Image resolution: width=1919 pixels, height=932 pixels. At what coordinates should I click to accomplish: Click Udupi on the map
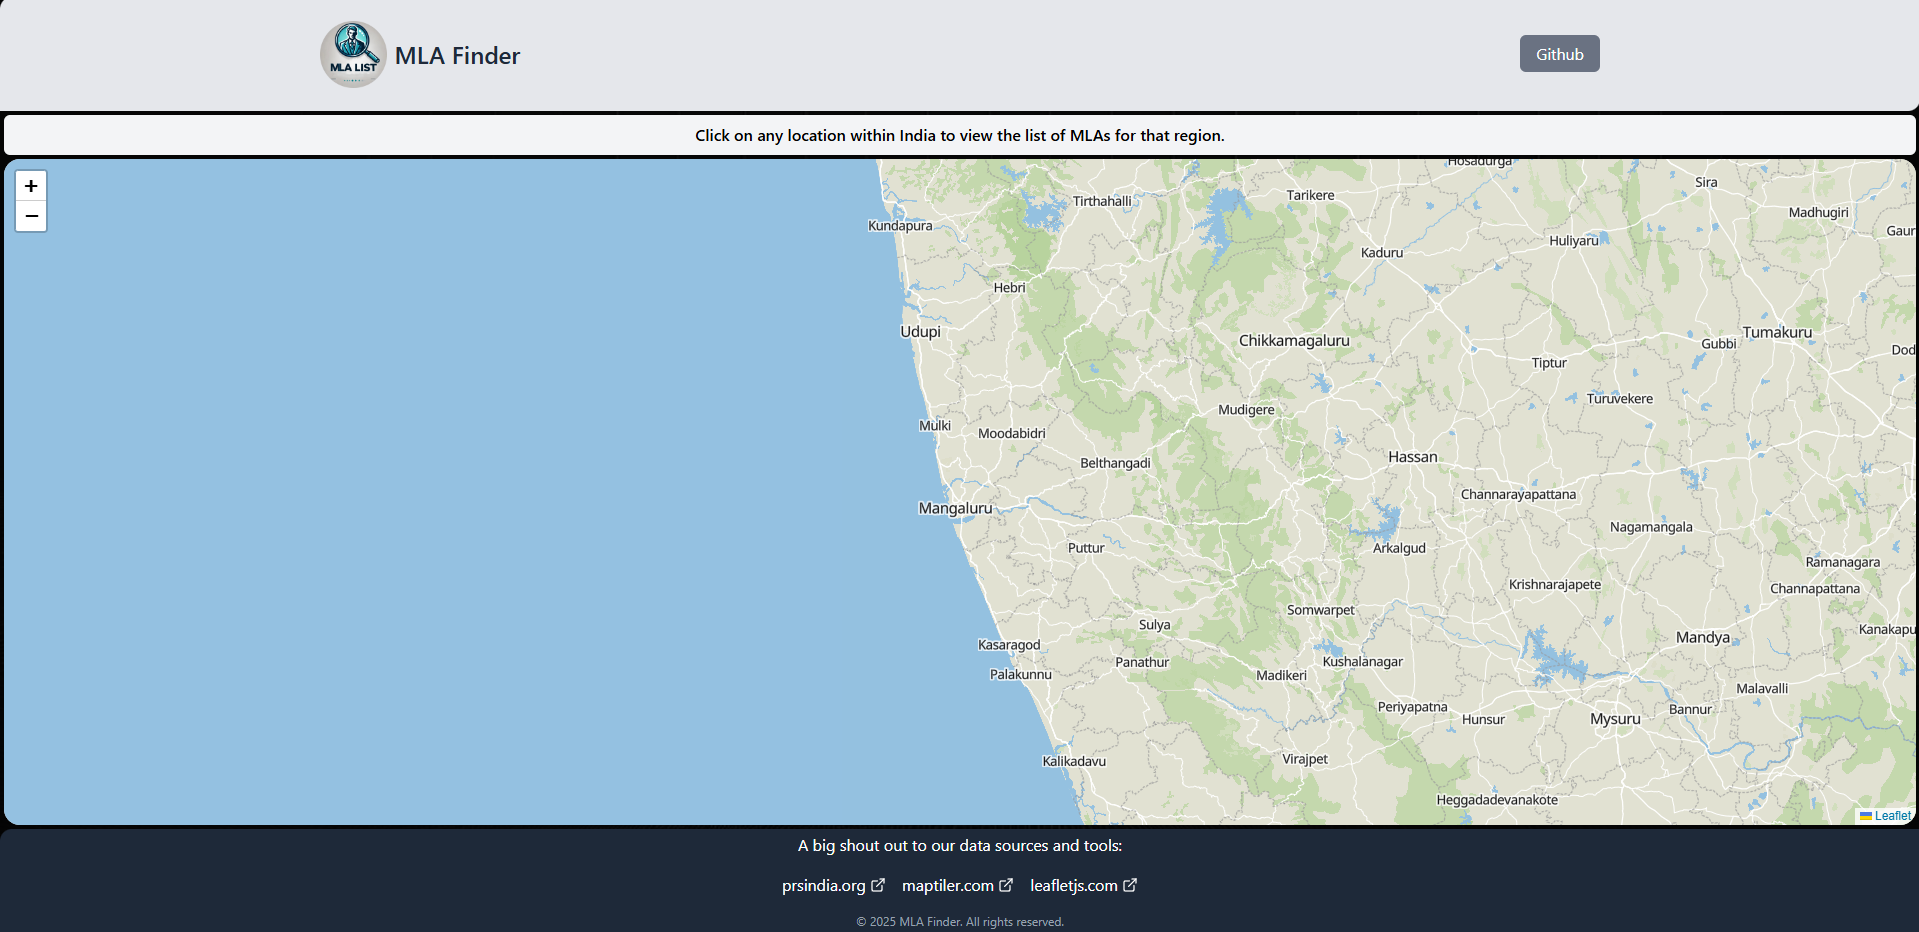point(920,331)
